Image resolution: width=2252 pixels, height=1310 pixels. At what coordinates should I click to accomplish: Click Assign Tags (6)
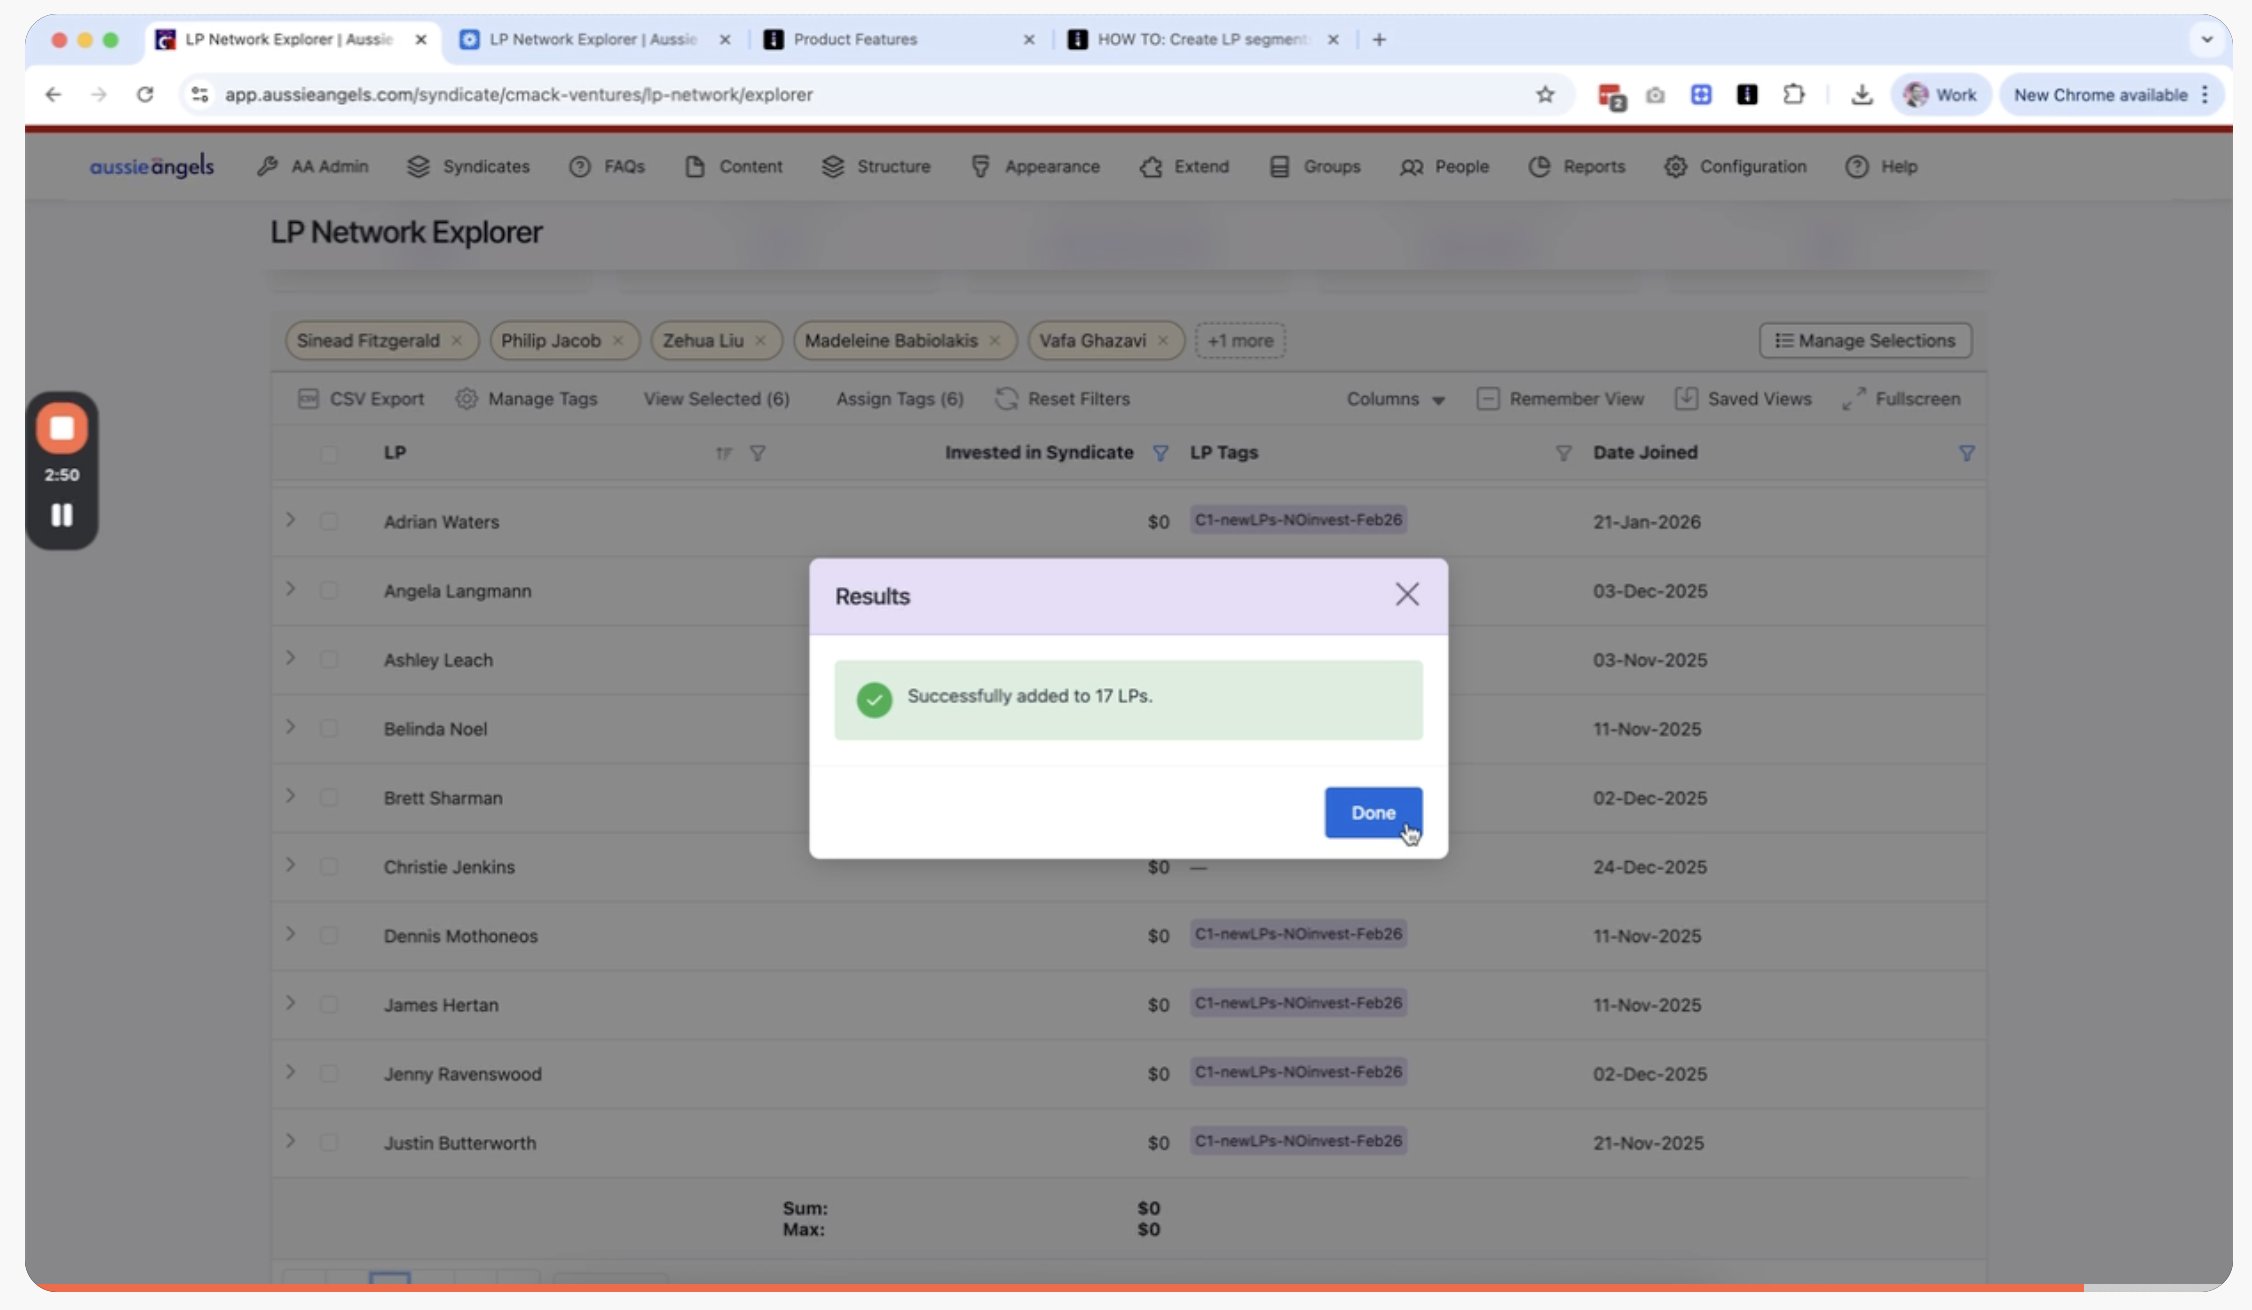[900, 398]
